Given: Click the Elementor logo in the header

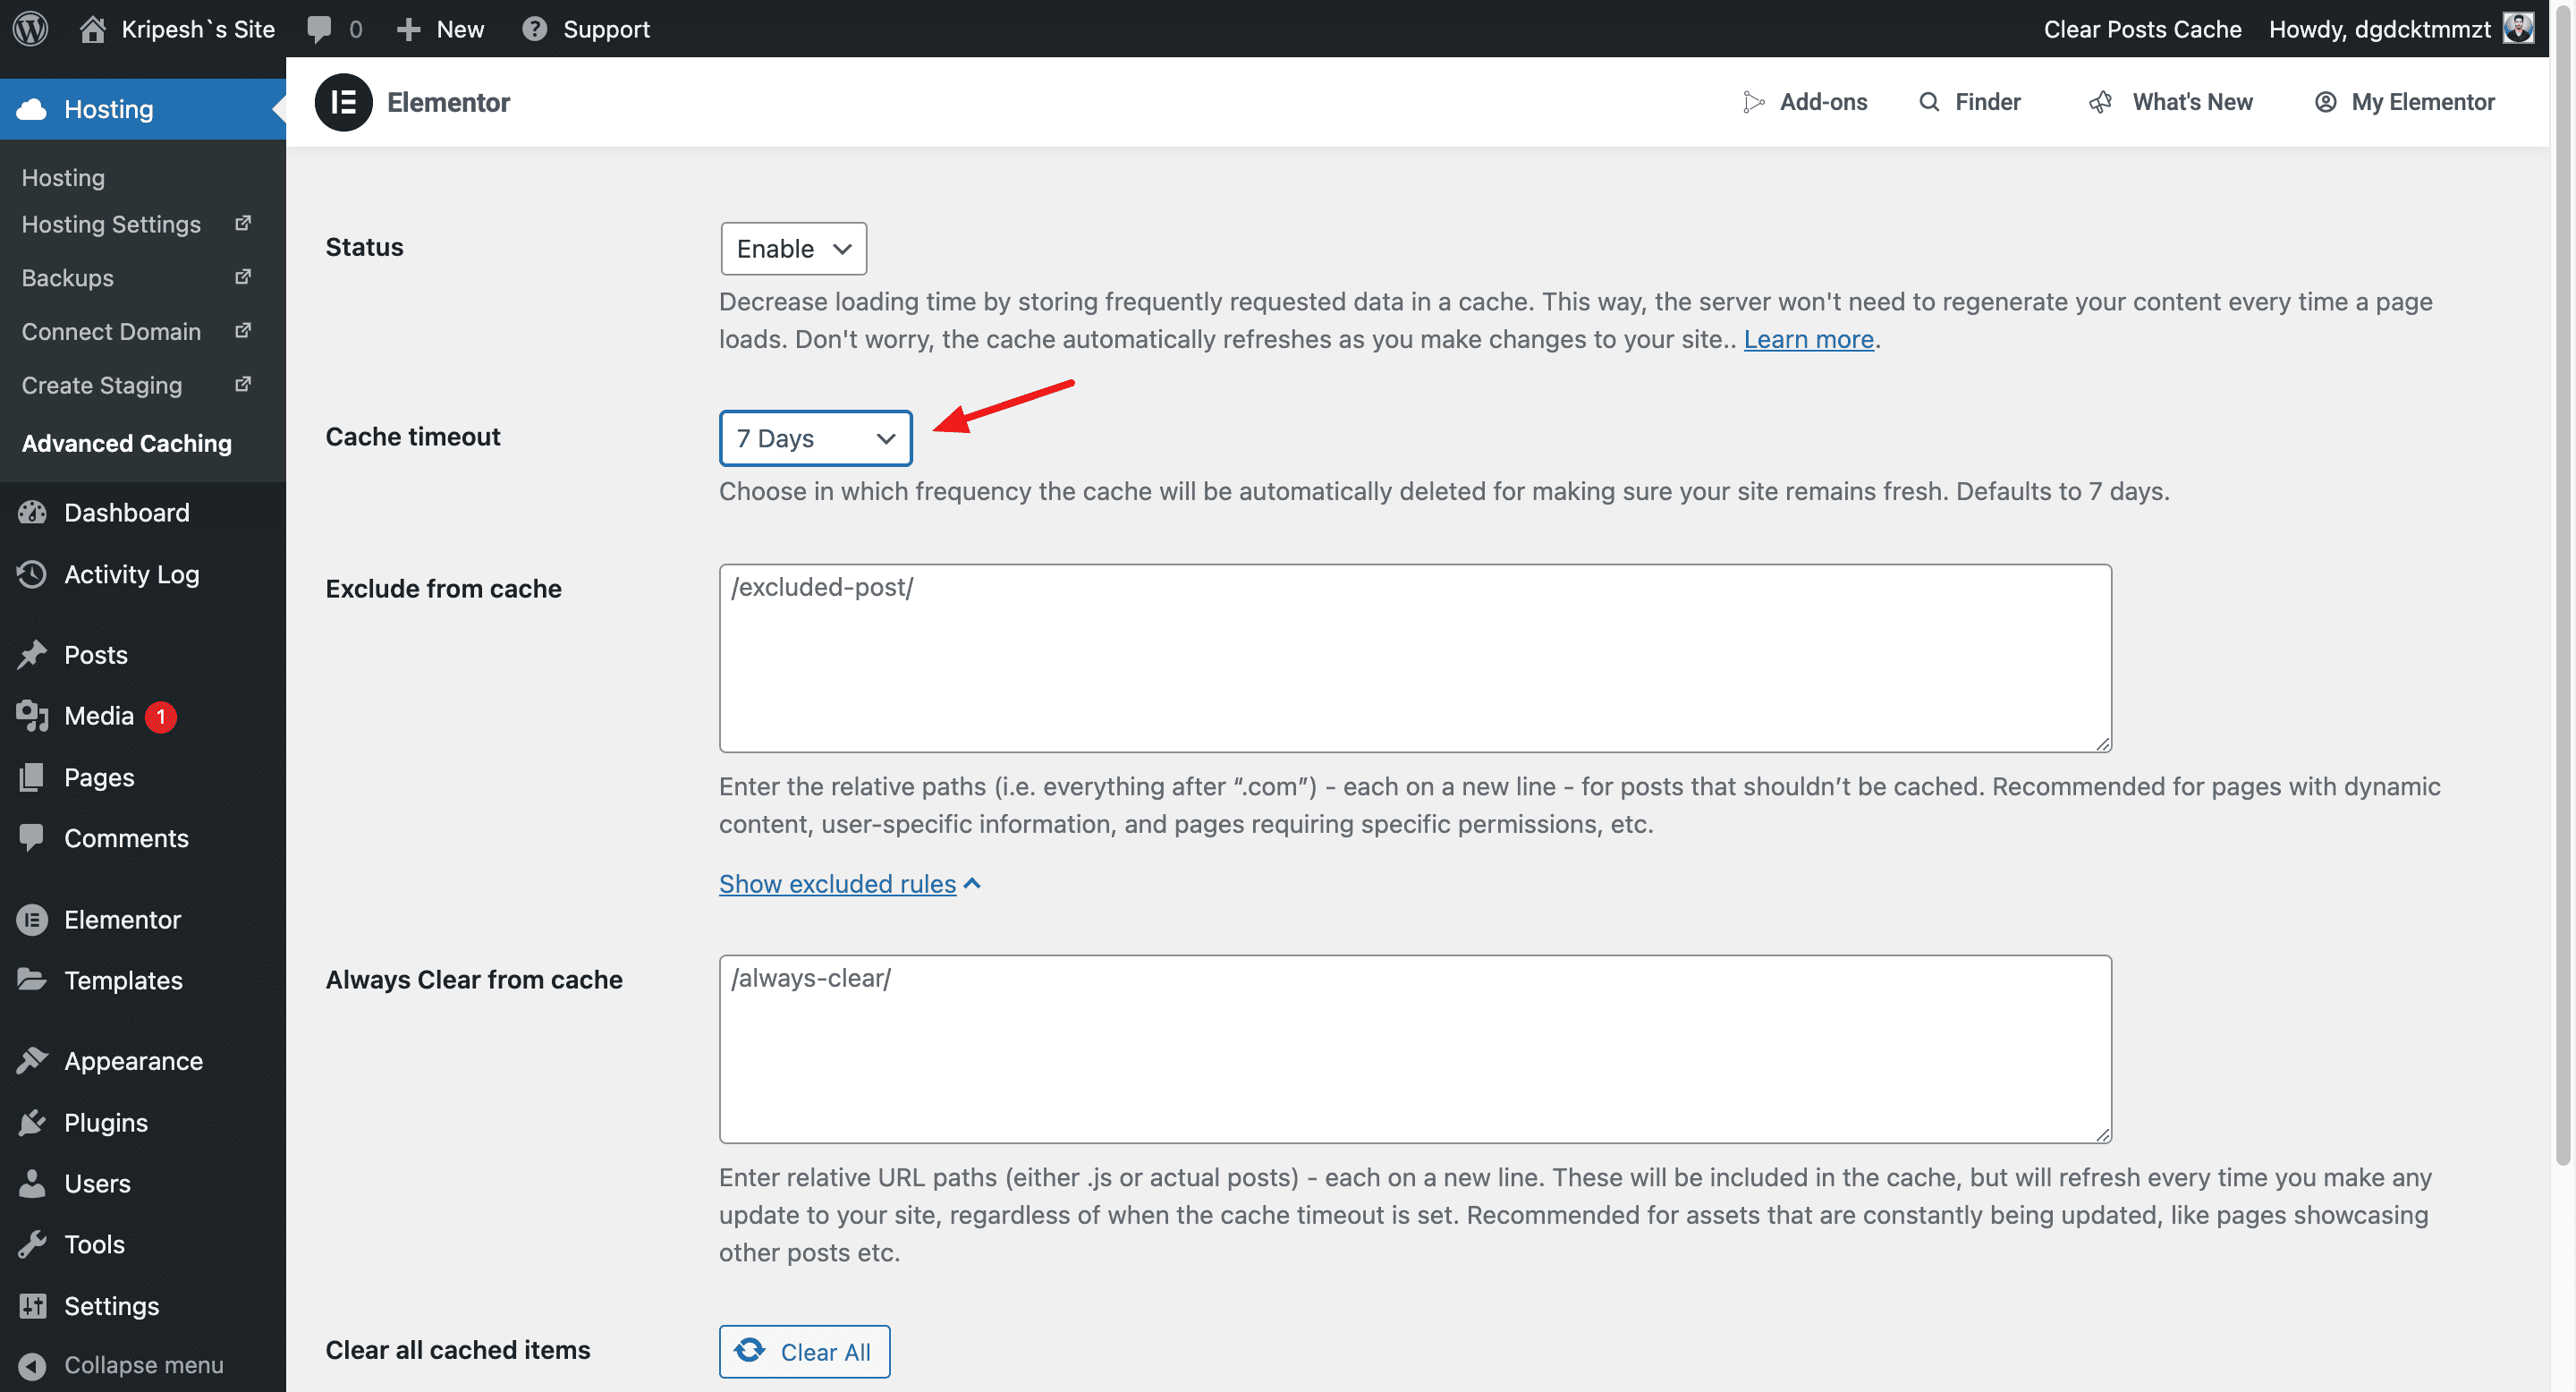Looking at the screenshot, I should click(x=343, y=102).
